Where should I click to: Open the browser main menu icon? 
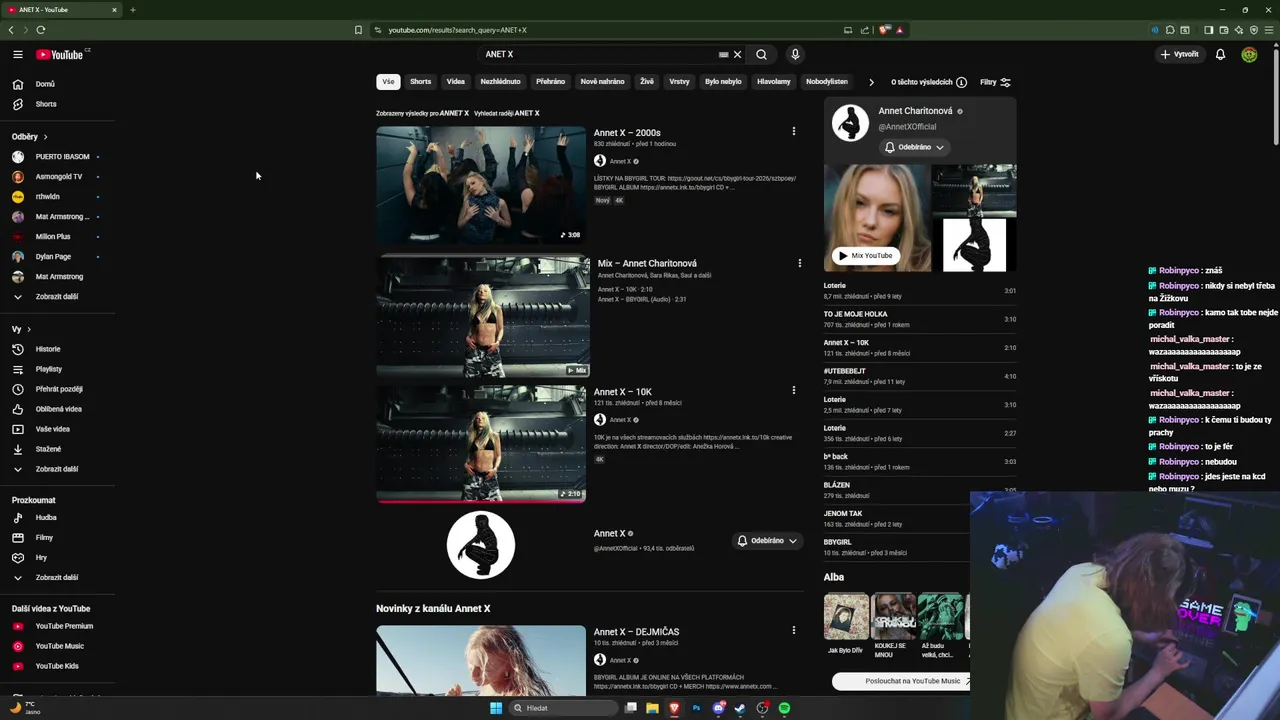(x=1268, y=30)
